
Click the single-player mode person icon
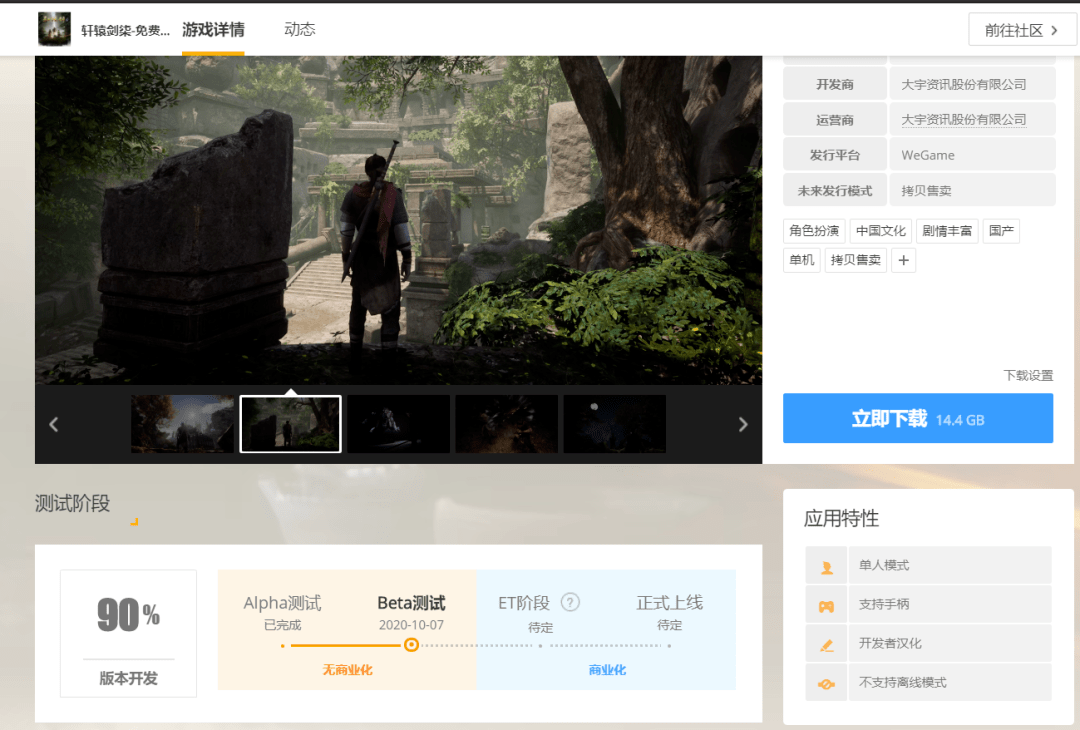827,567
